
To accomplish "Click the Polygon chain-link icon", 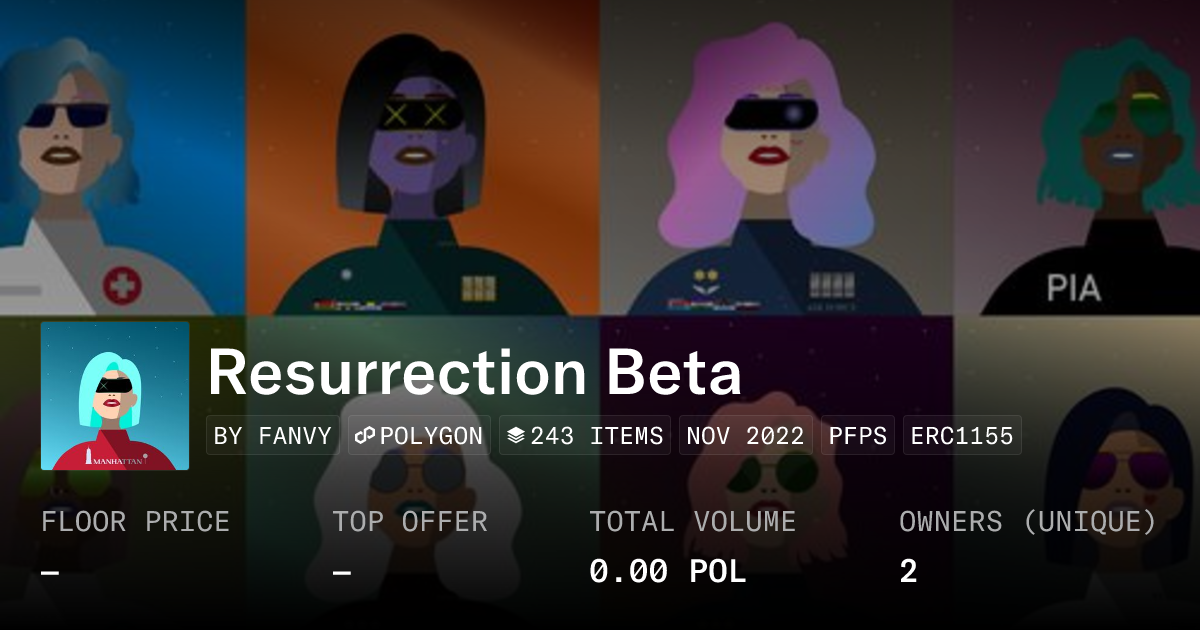I will click(x=365, y=436).
